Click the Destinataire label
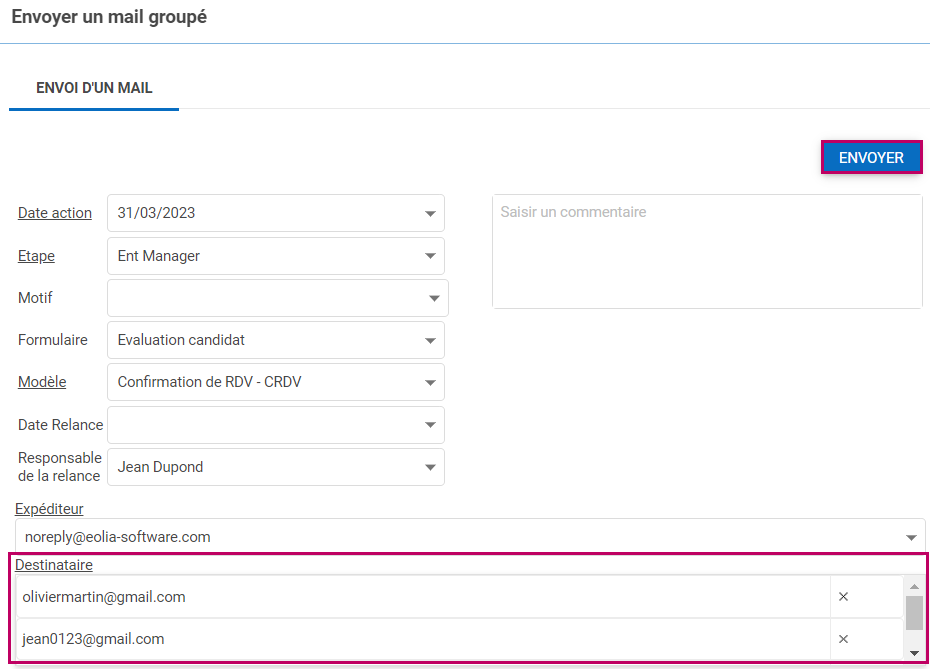 pyautogui.click(x=54, y=565)
